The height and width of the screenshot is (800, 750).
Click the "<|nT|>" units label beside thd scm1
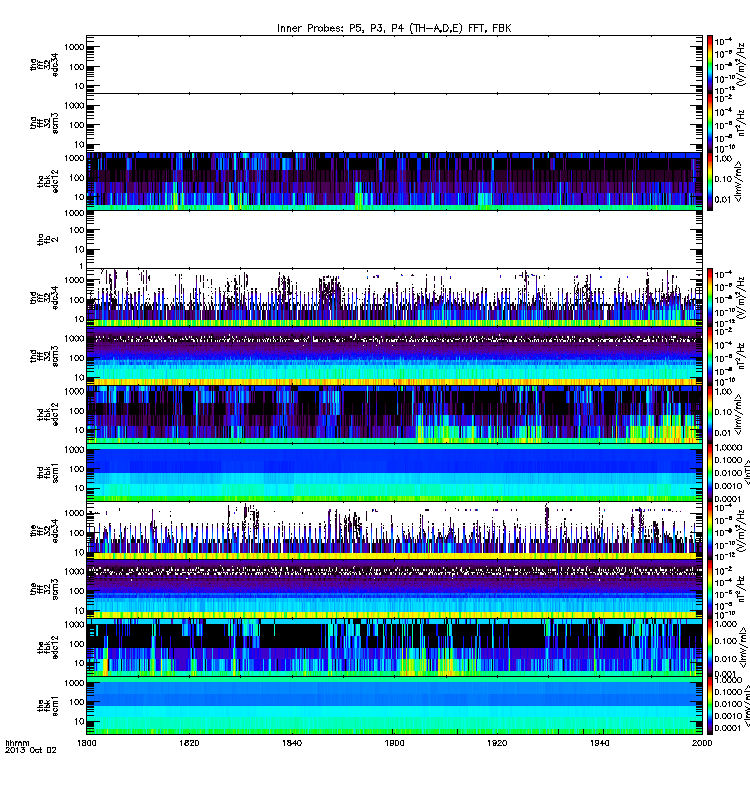point(746,472)
